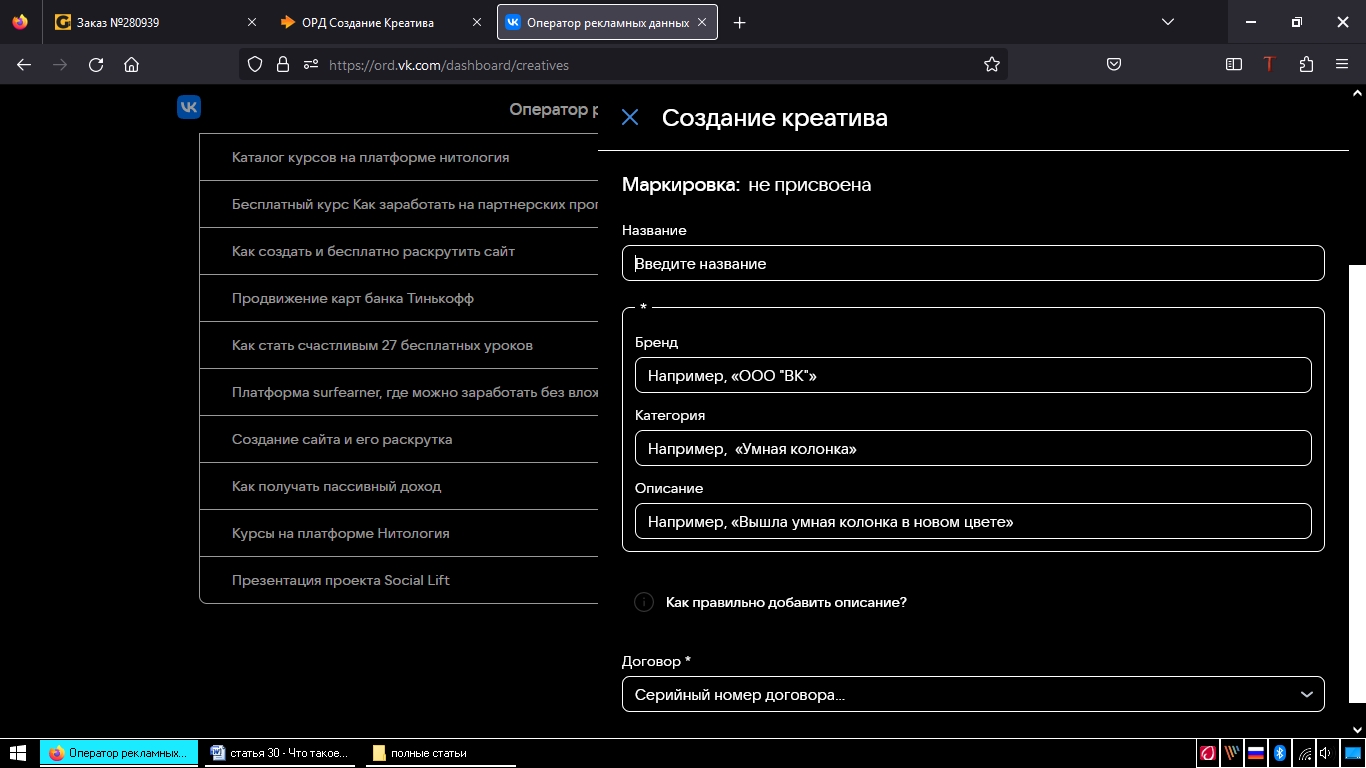Image resolution: width=1366 pixels, height=768 pixels.
Task: Click the page's vertical scrollbar
Action: tap(1357, 484)
